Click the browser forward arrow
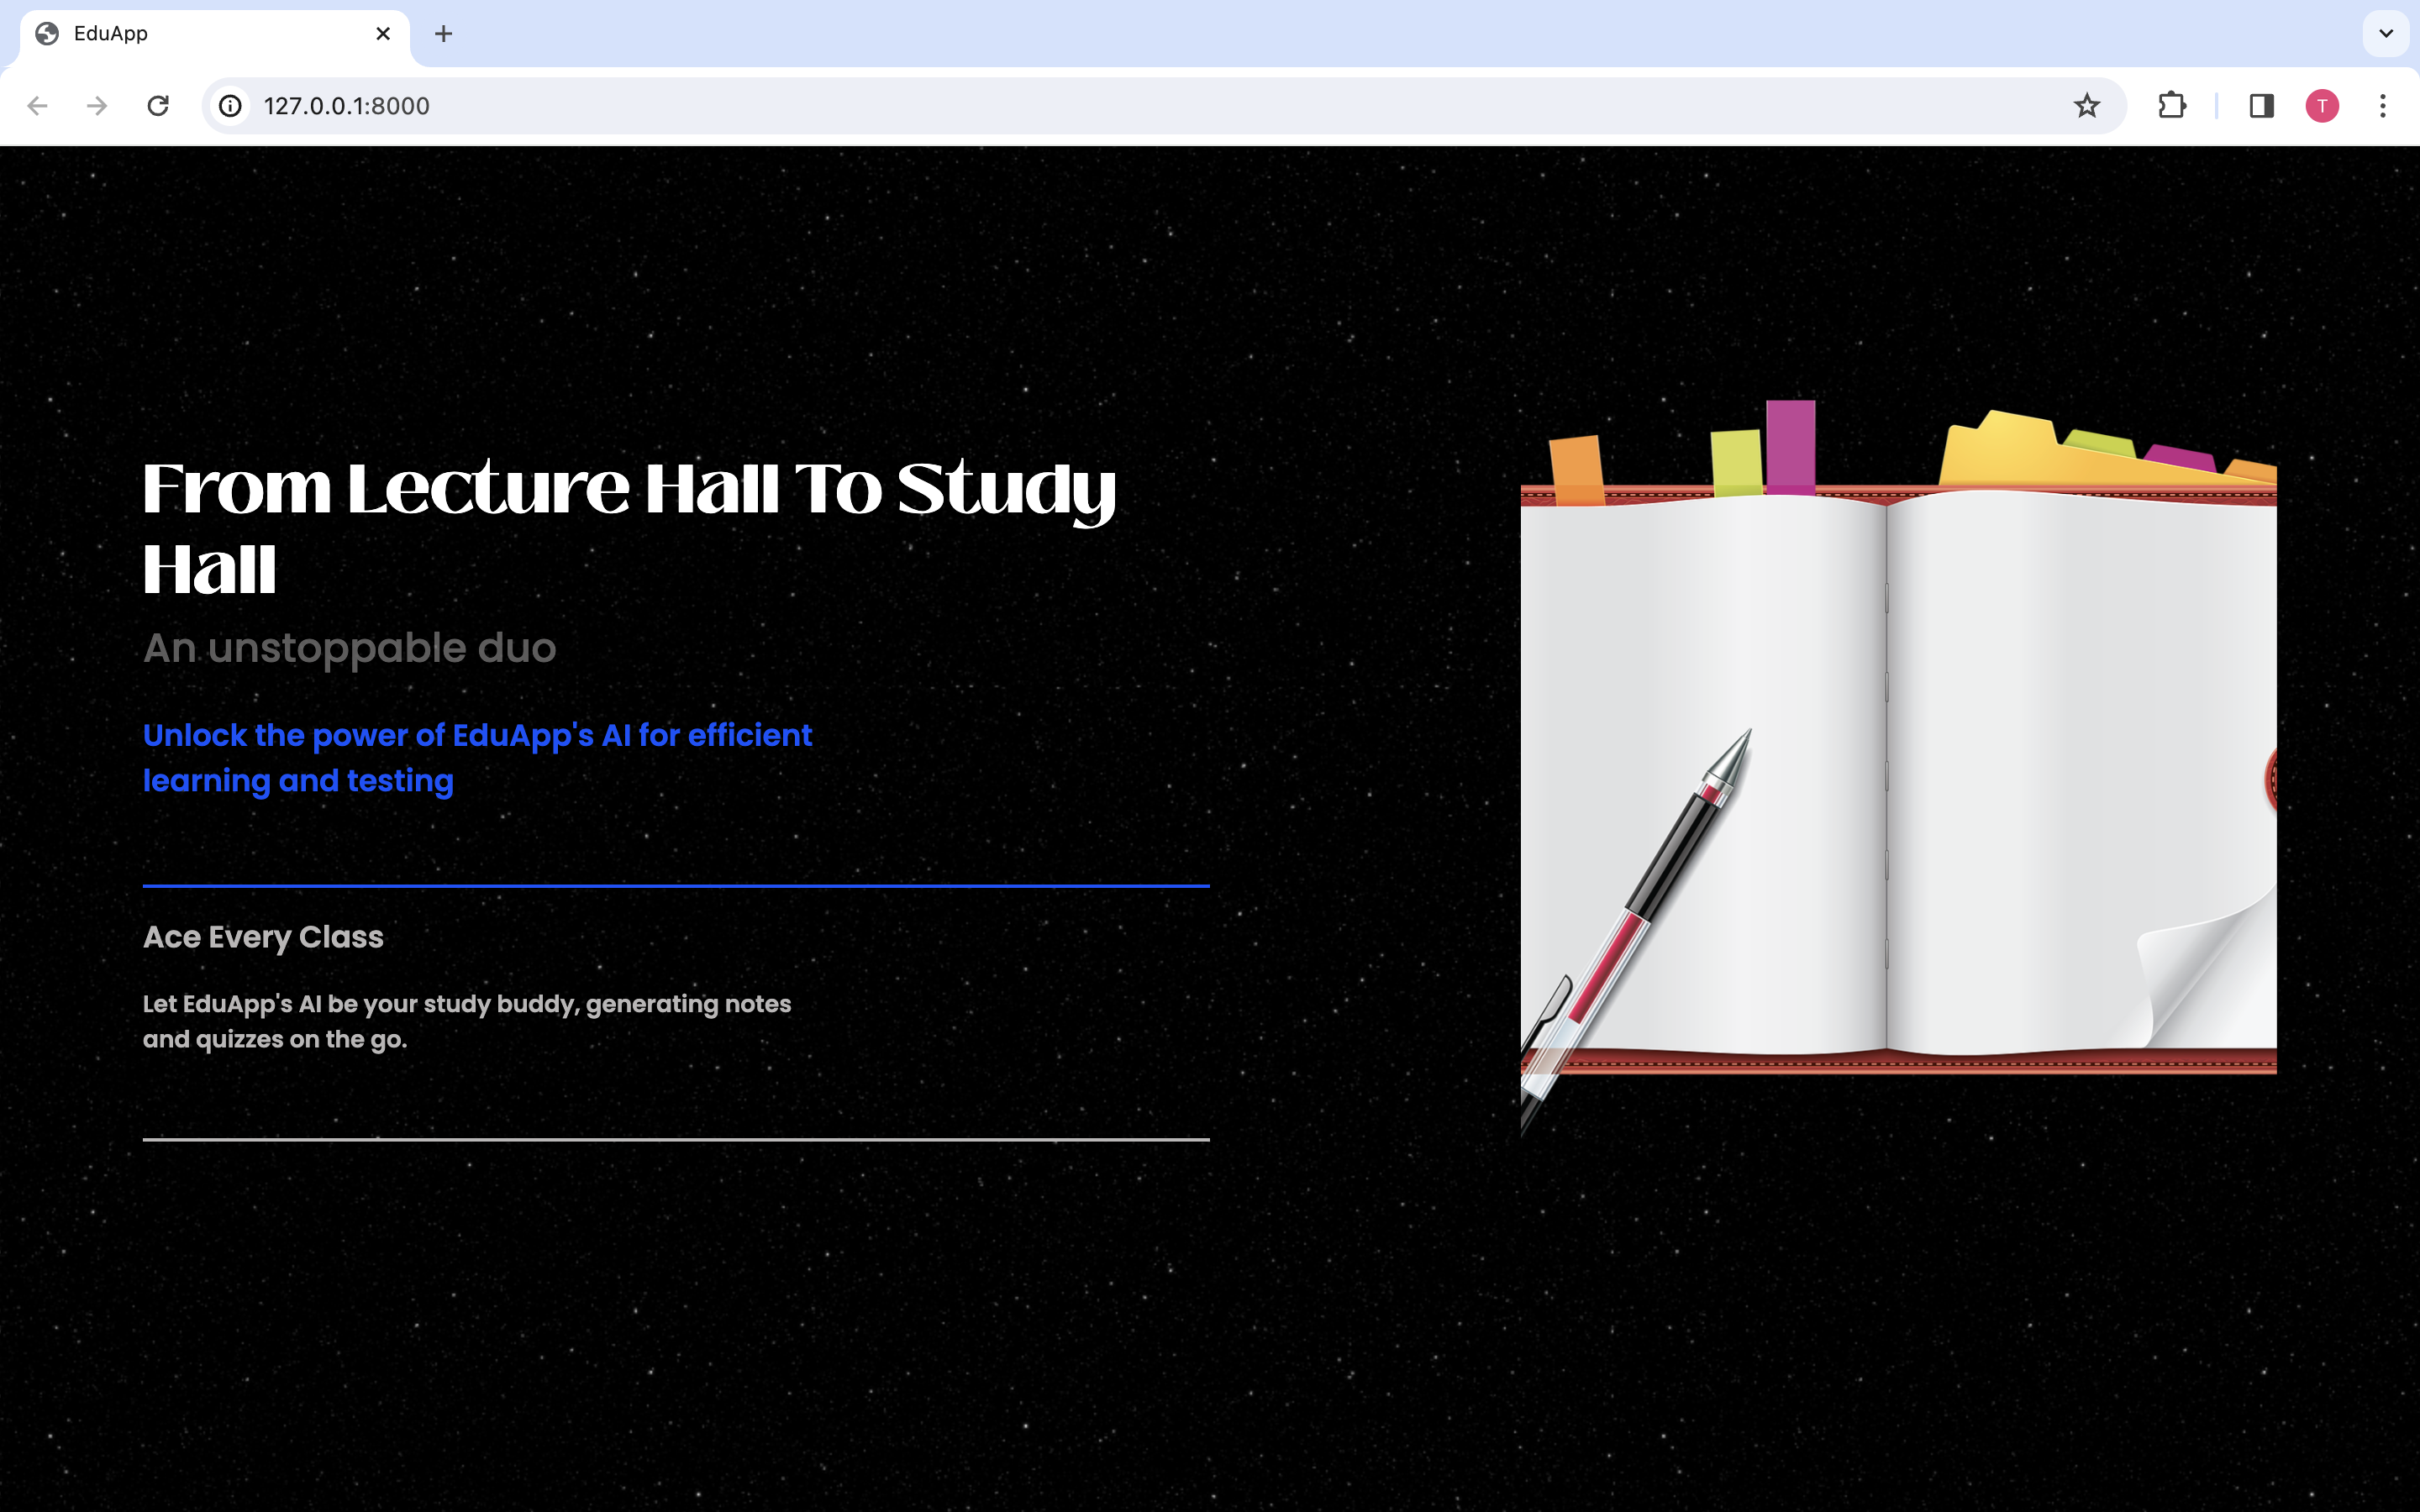 point(97,106)
